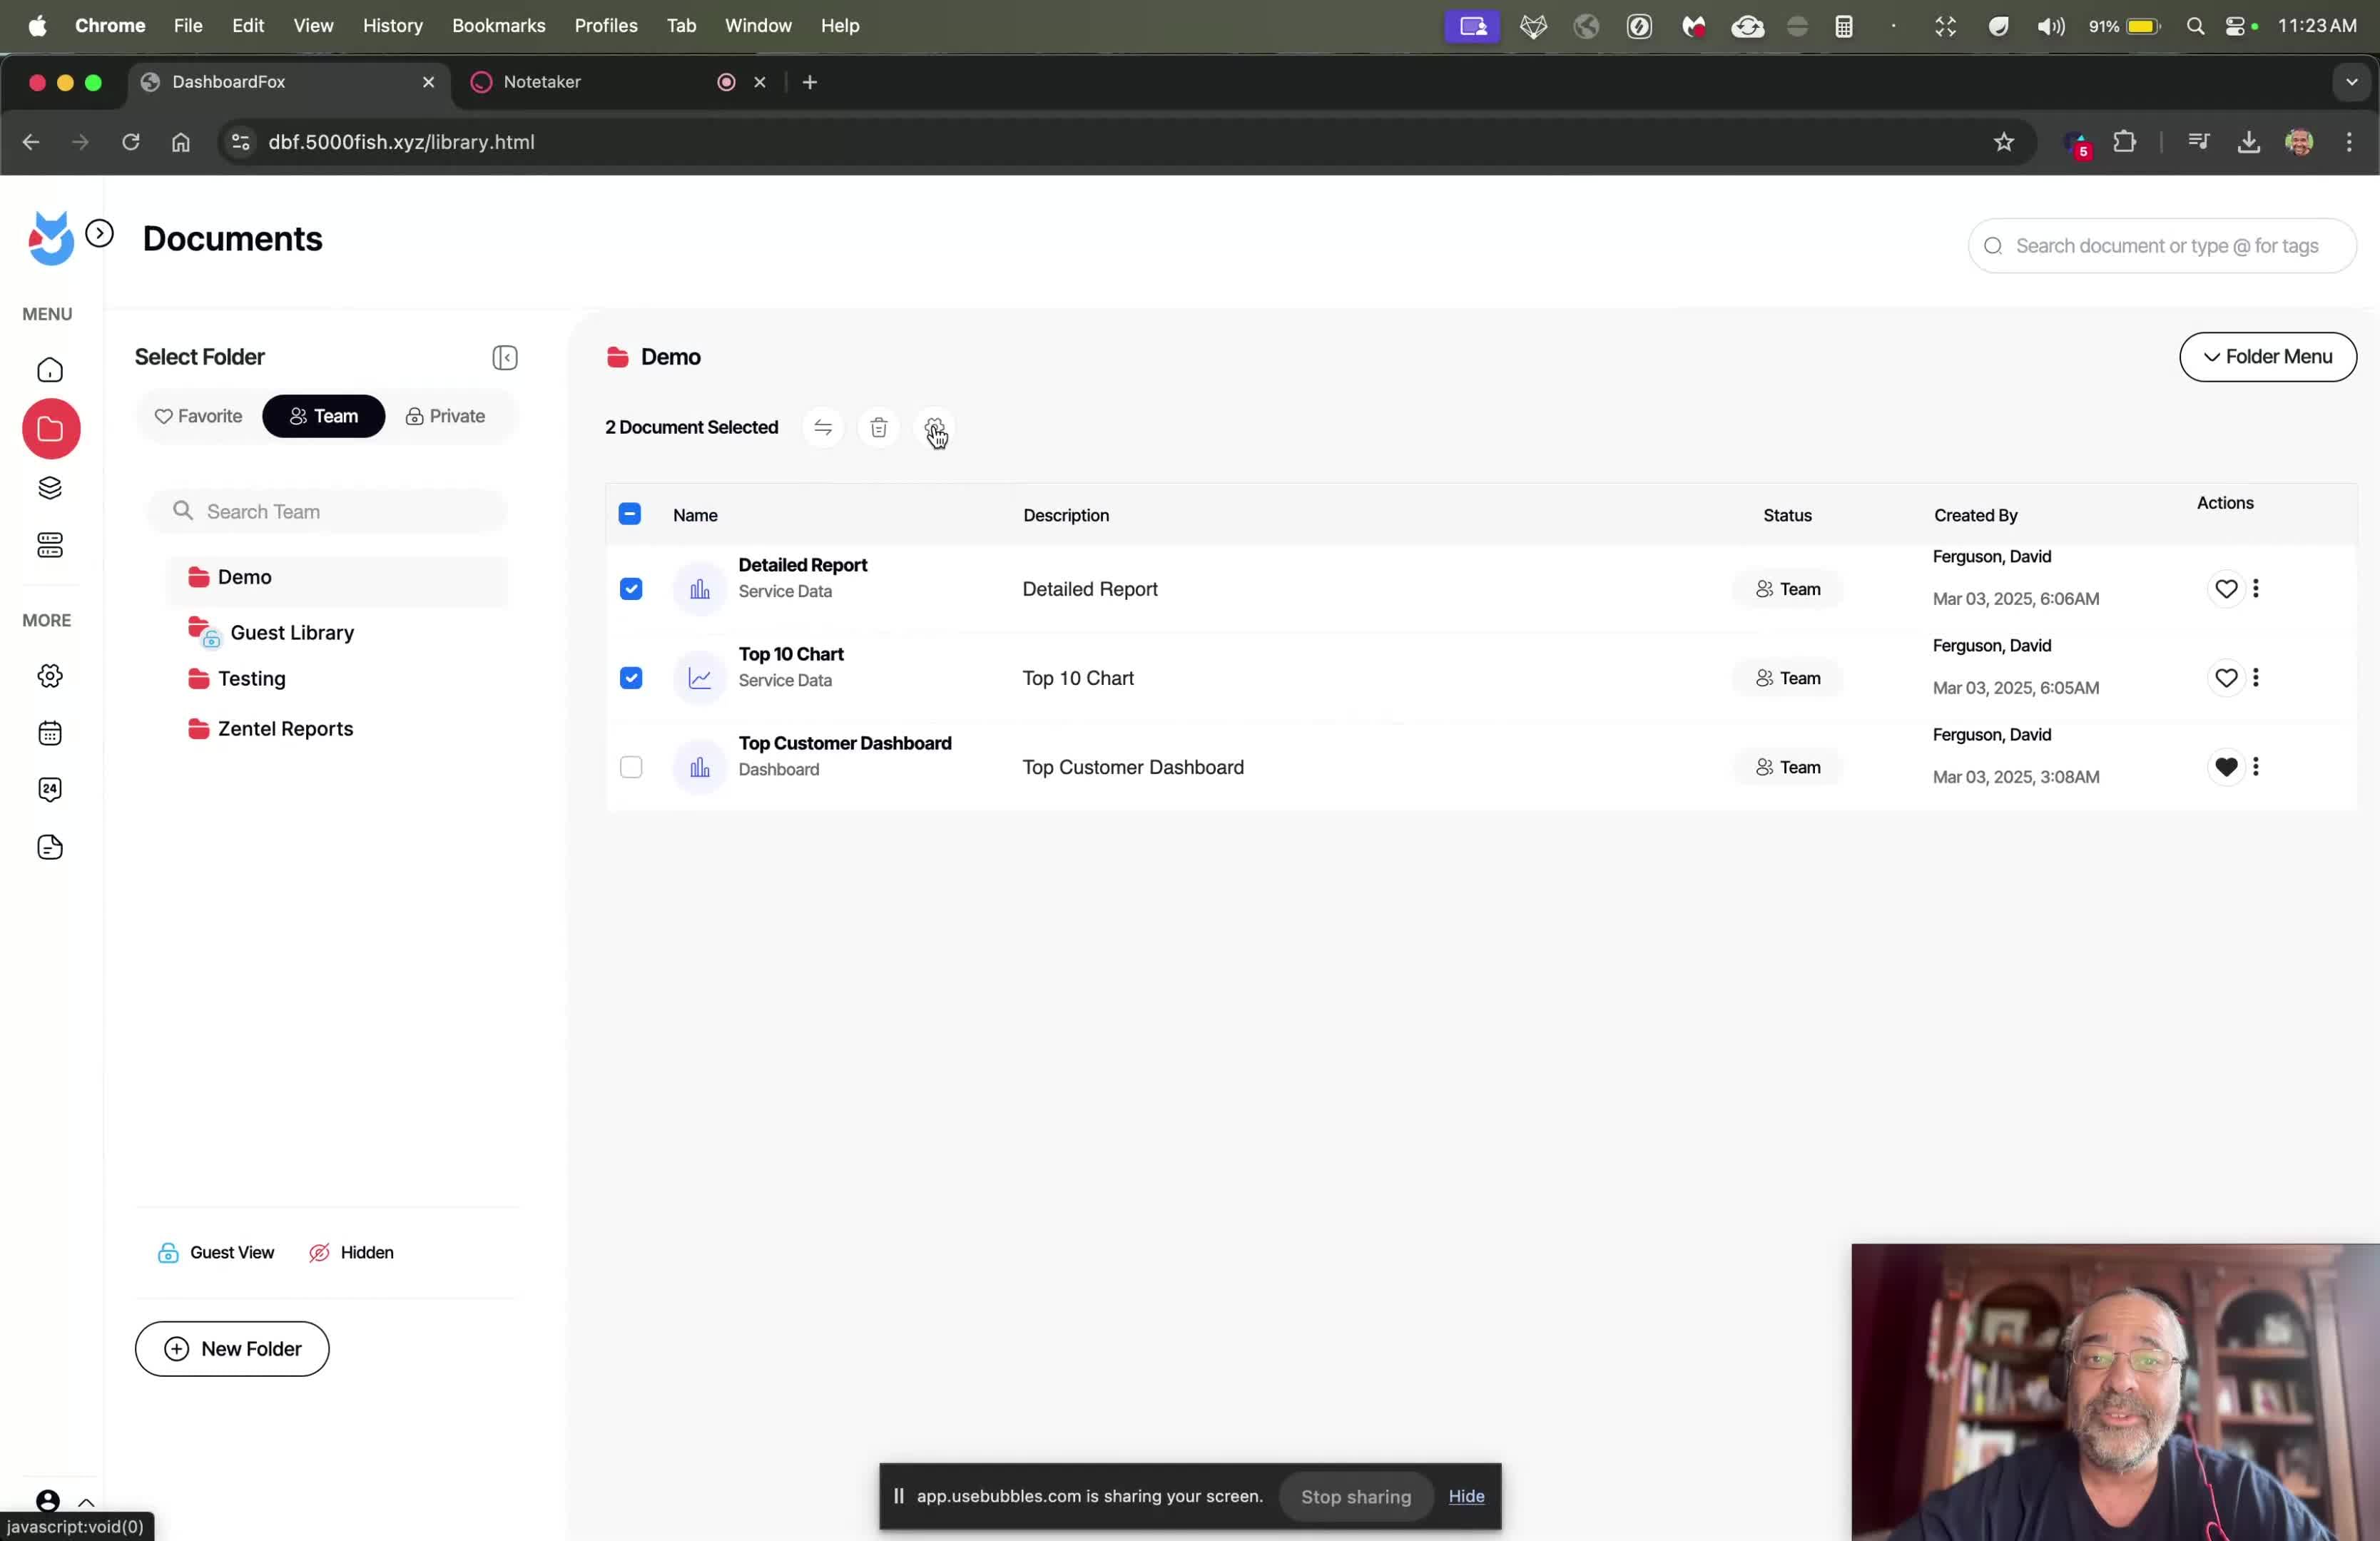Uncheck the Detailed Report checkbox

click(631, 589)
